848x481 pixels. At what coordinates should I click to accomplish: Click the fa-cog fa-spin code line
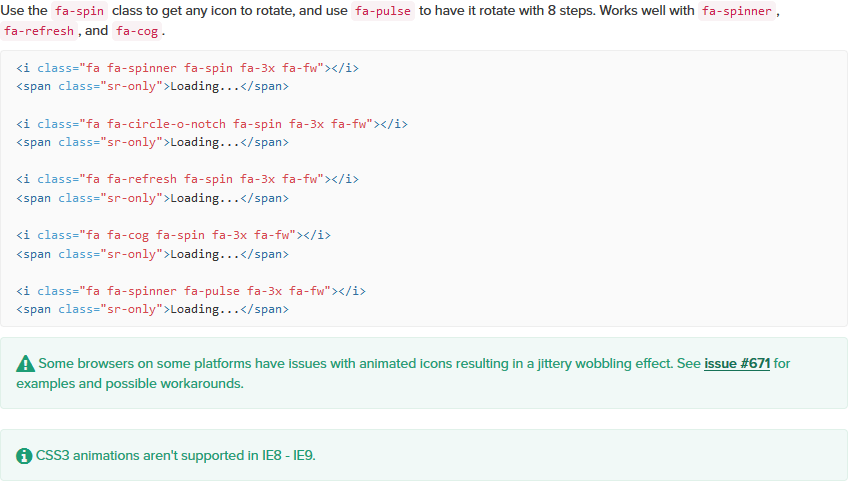[173, 235]
